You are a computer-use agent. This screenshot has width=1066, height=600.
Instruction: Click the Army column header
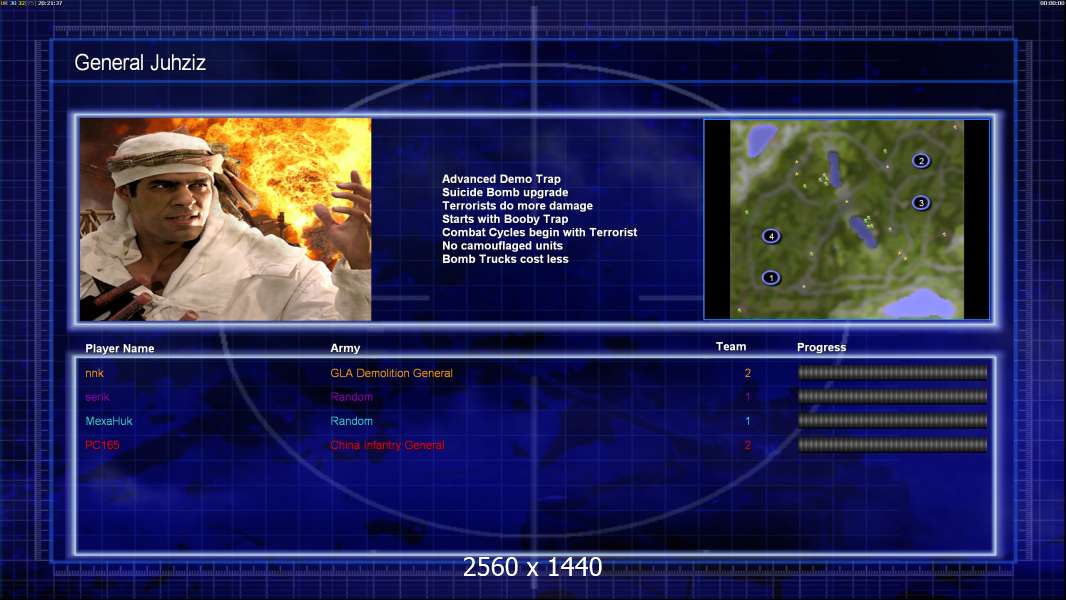pyautogui.click(x=345, y=348)
